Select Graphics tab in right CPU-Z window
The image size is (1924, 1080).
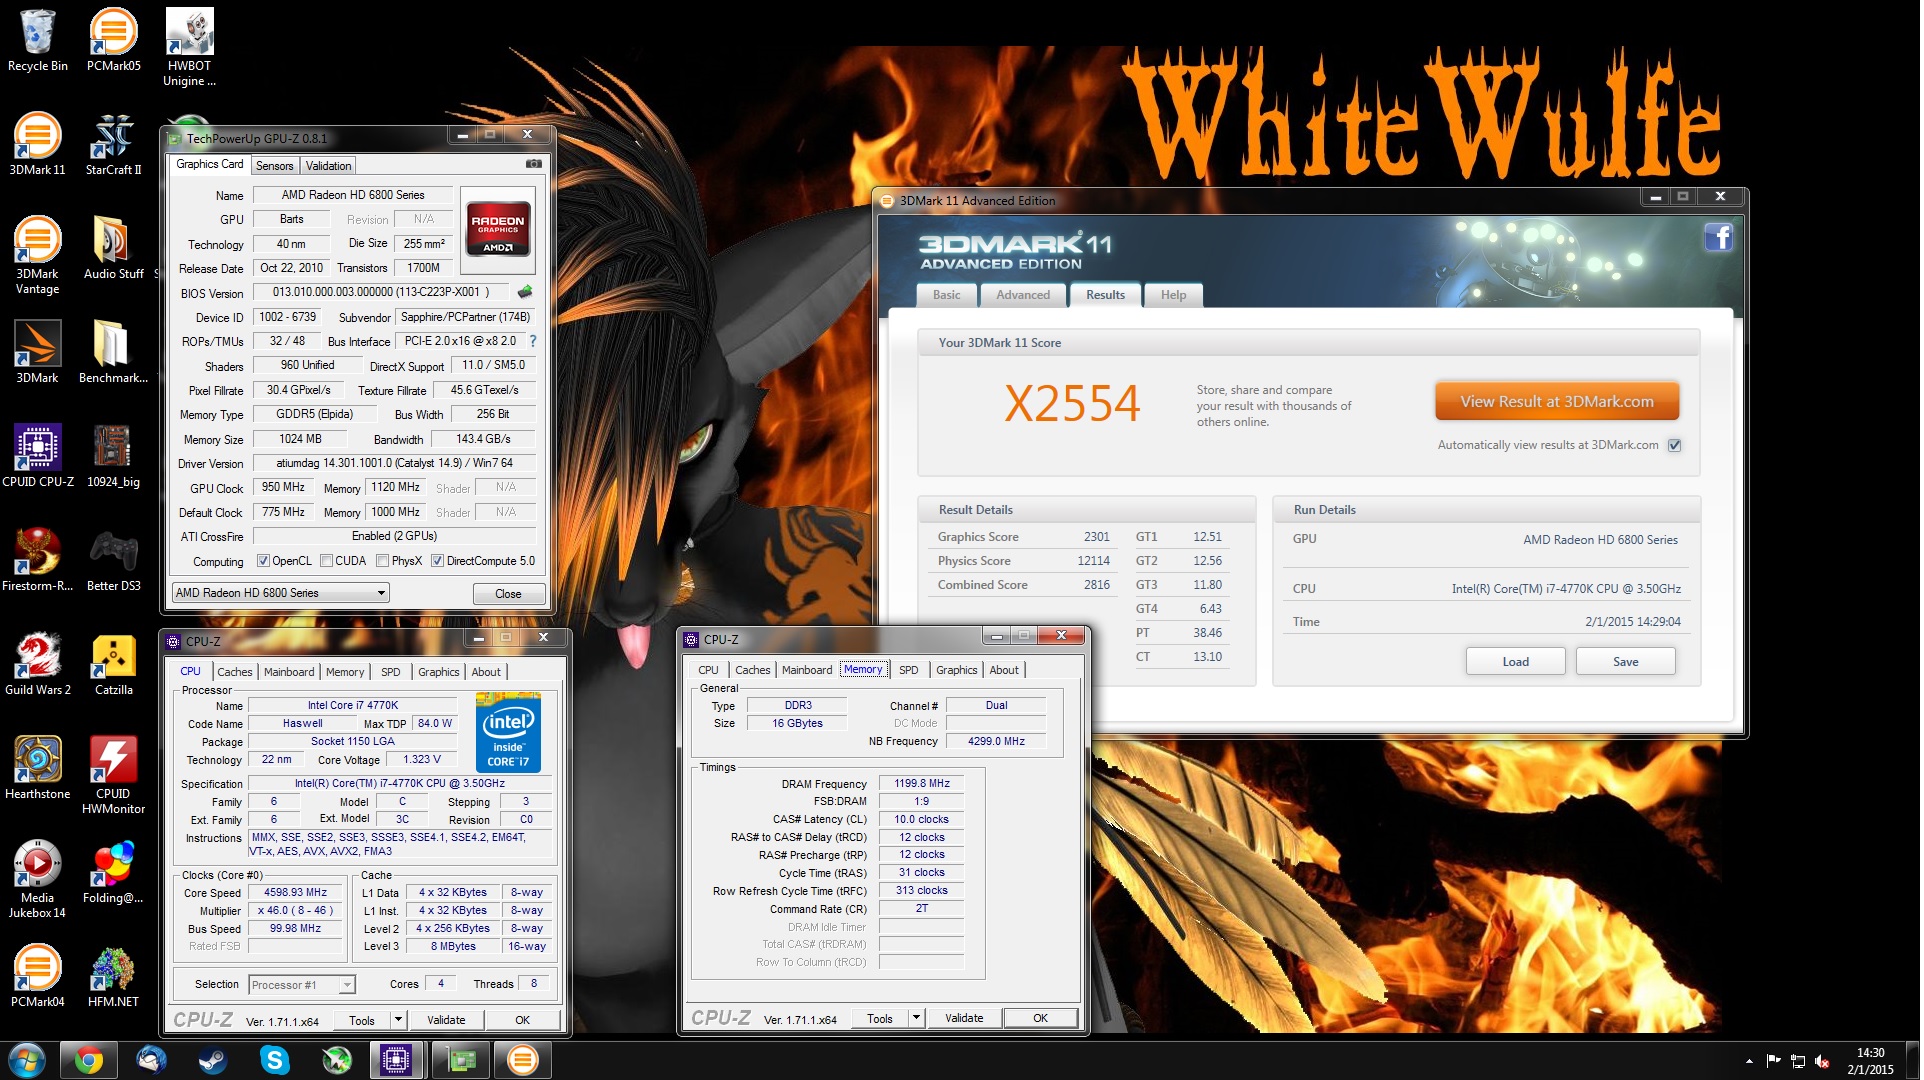tap(958, 670)
